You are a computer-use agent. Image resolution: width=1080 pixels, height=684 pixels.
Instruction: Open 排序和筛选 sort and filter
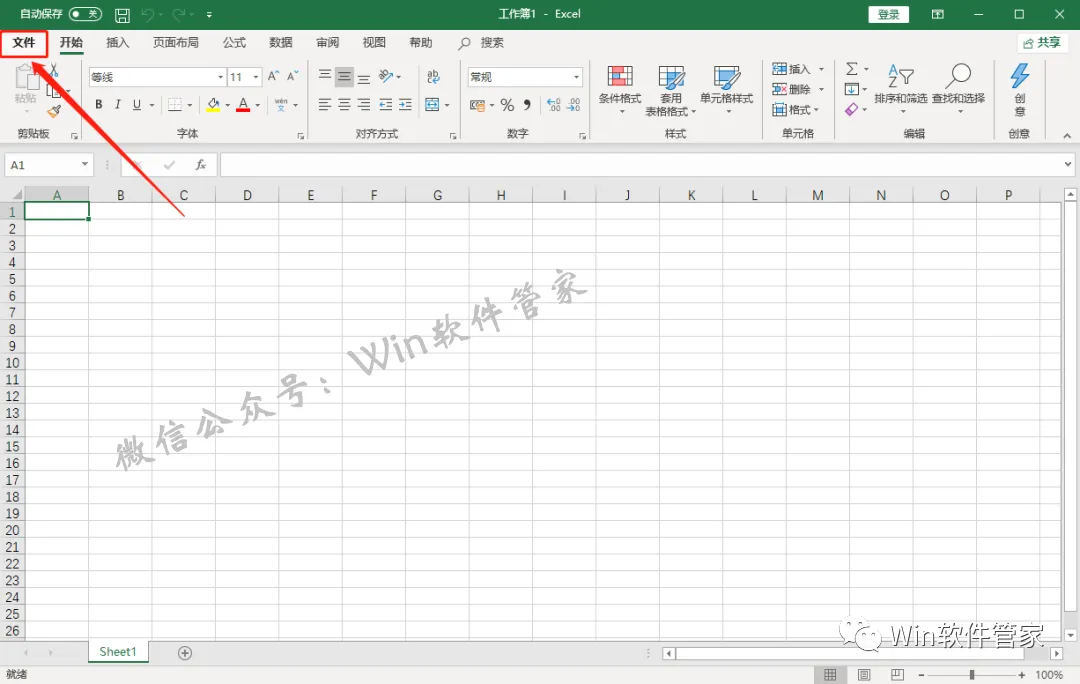click(901, 90)
